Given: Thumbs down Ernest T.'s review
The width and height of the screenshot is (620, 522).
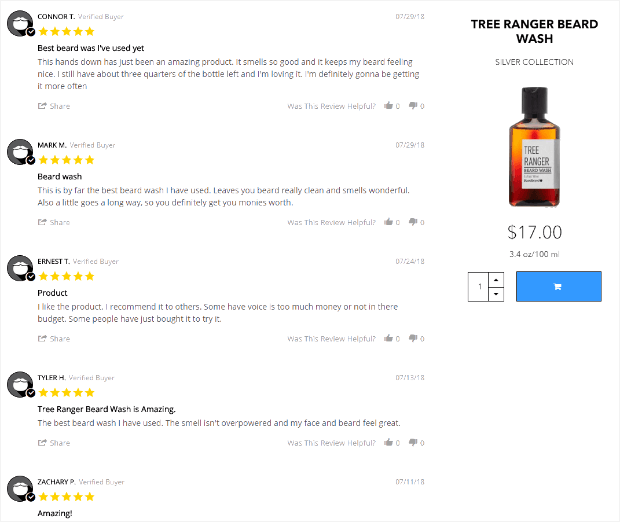Looking at the screenshot, I should 412,339.
